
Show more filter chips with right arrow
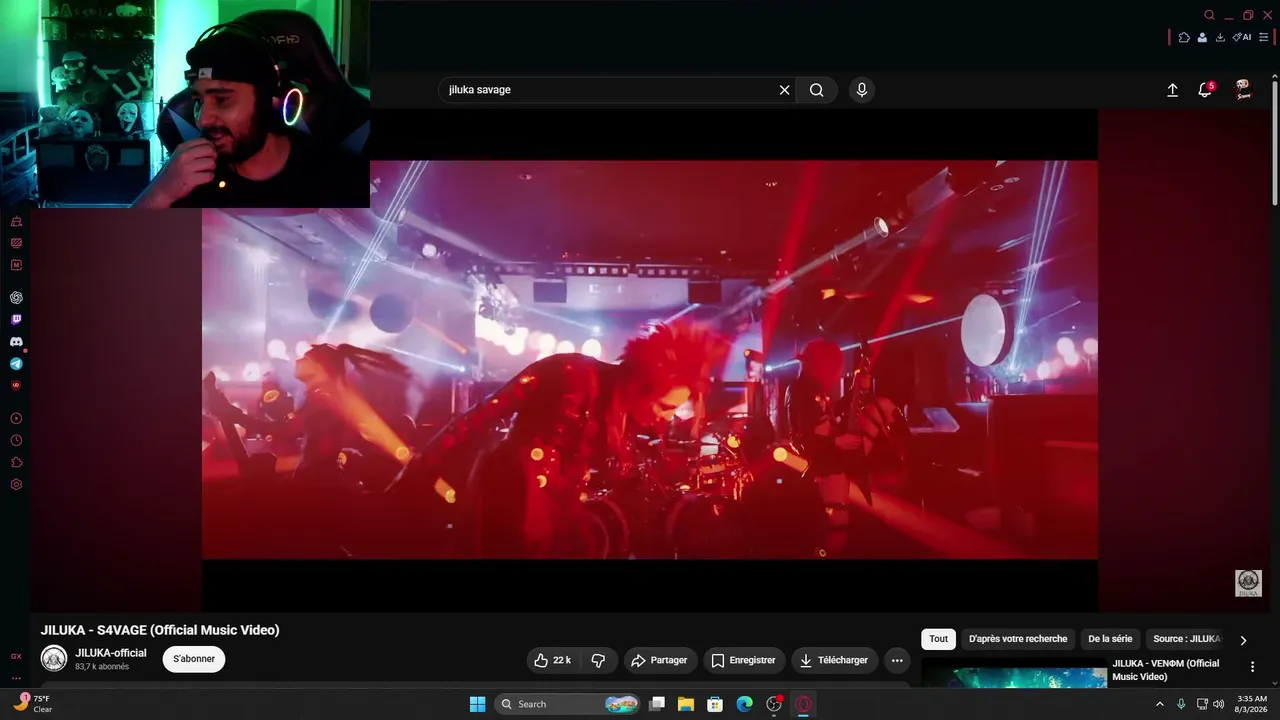[1243, 640]
